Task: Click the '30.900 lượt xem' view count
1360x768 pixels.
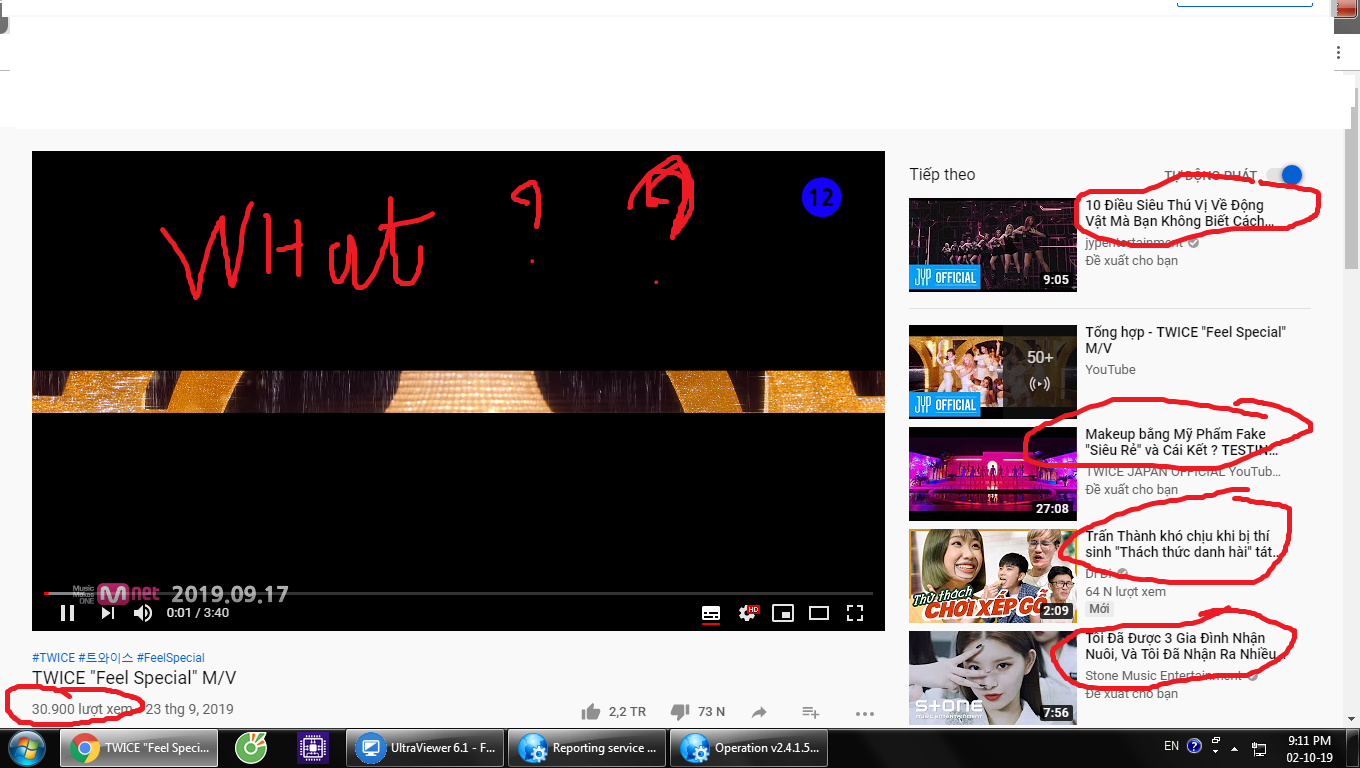Action: (x=82, y=709)
